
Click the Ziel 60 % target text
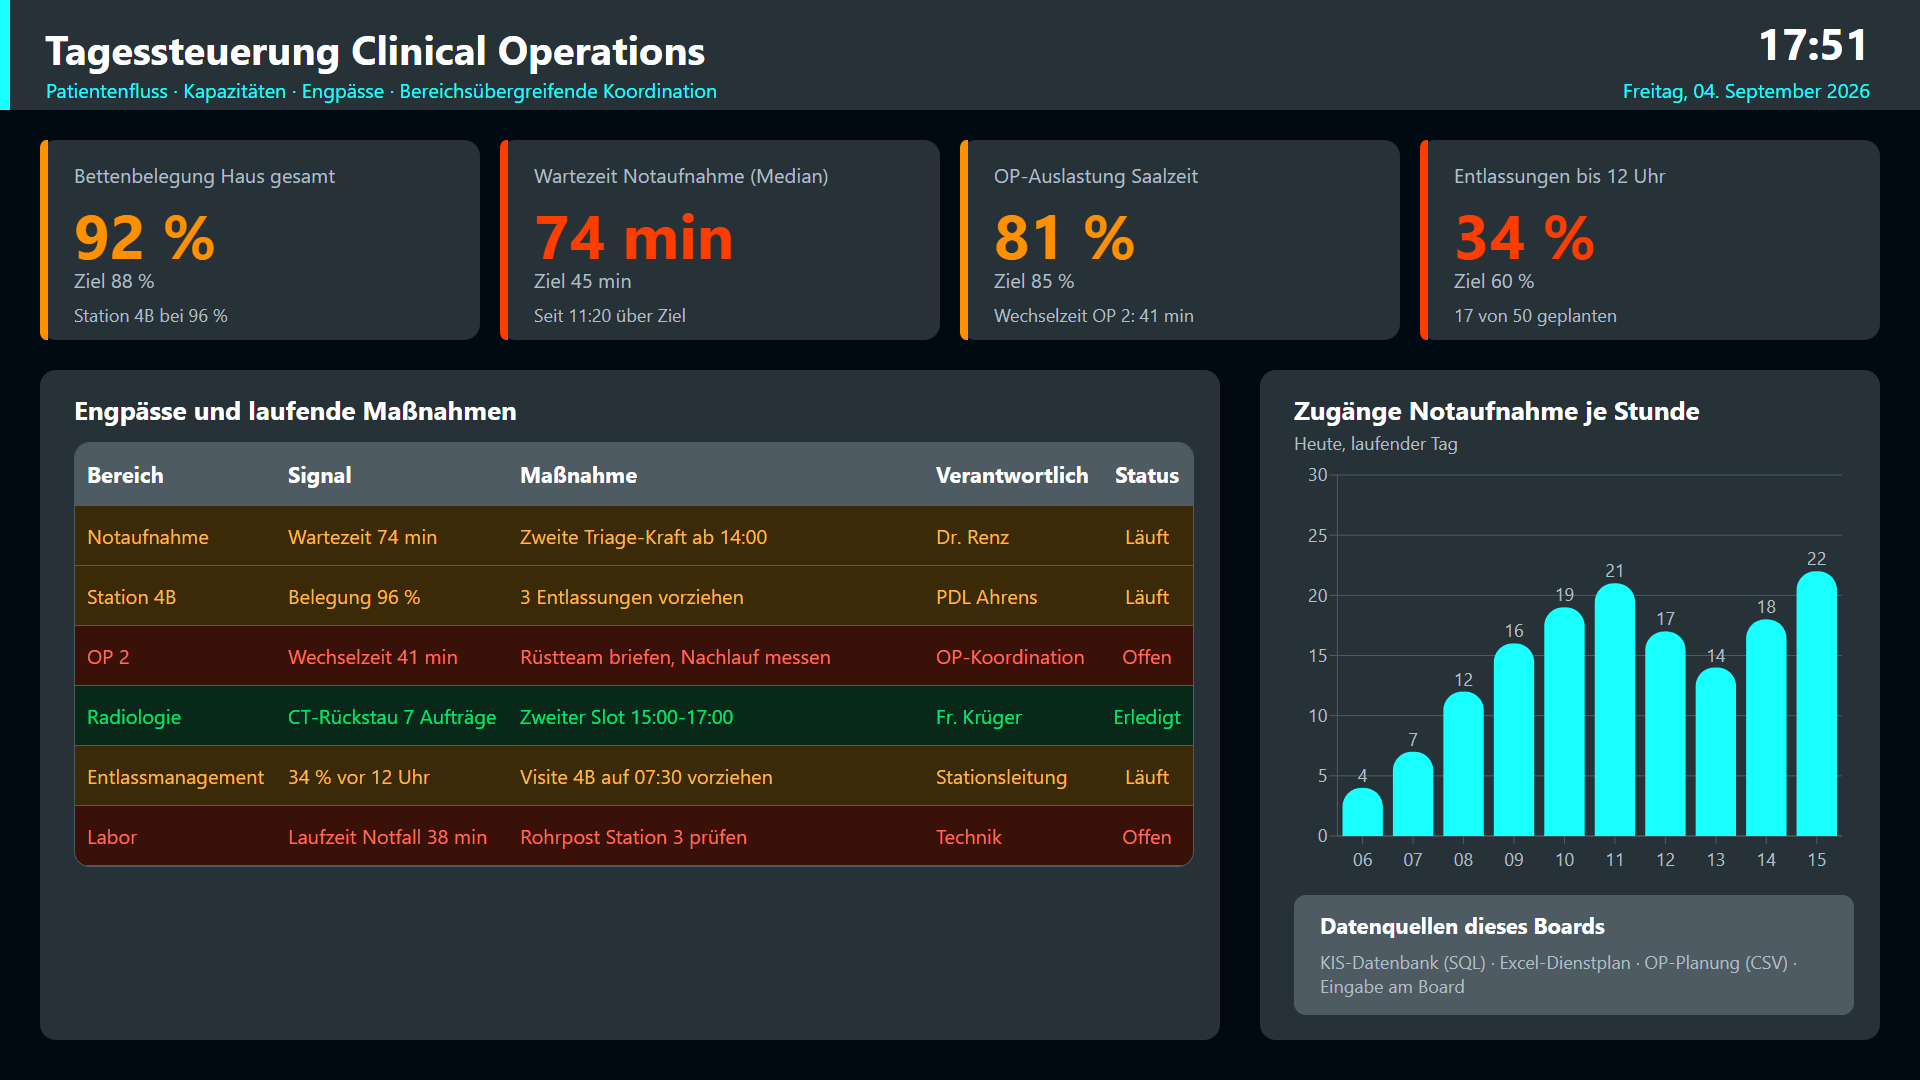click(x=1494, y=281)
